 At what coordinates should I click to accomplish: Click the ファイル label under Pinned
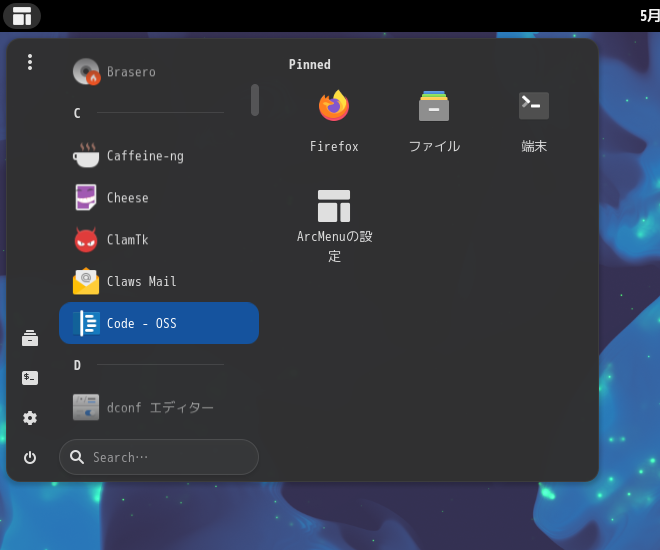pos(434,146)
